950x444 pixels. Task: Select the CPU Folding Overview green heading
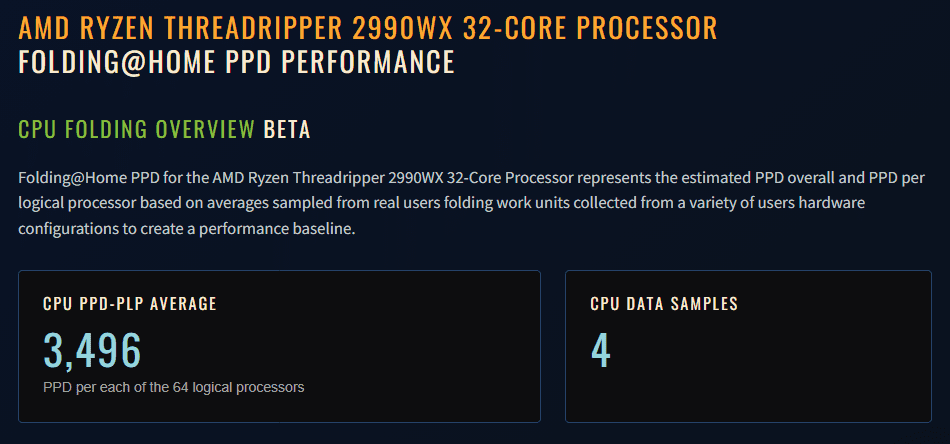pos(137,129)
